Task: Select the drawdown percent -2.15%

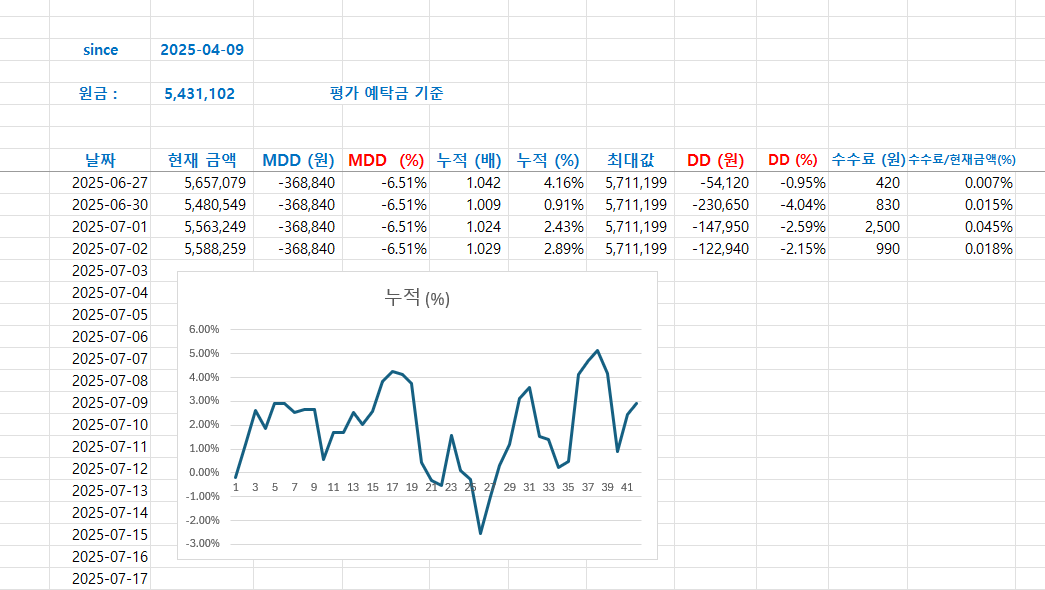Action: pyautogui.click(x=803, y=249)
